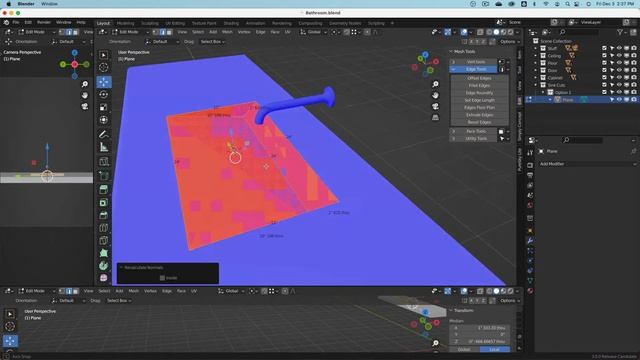
Task: Switch to the Shading workspace tab
Action: point(231,23)
